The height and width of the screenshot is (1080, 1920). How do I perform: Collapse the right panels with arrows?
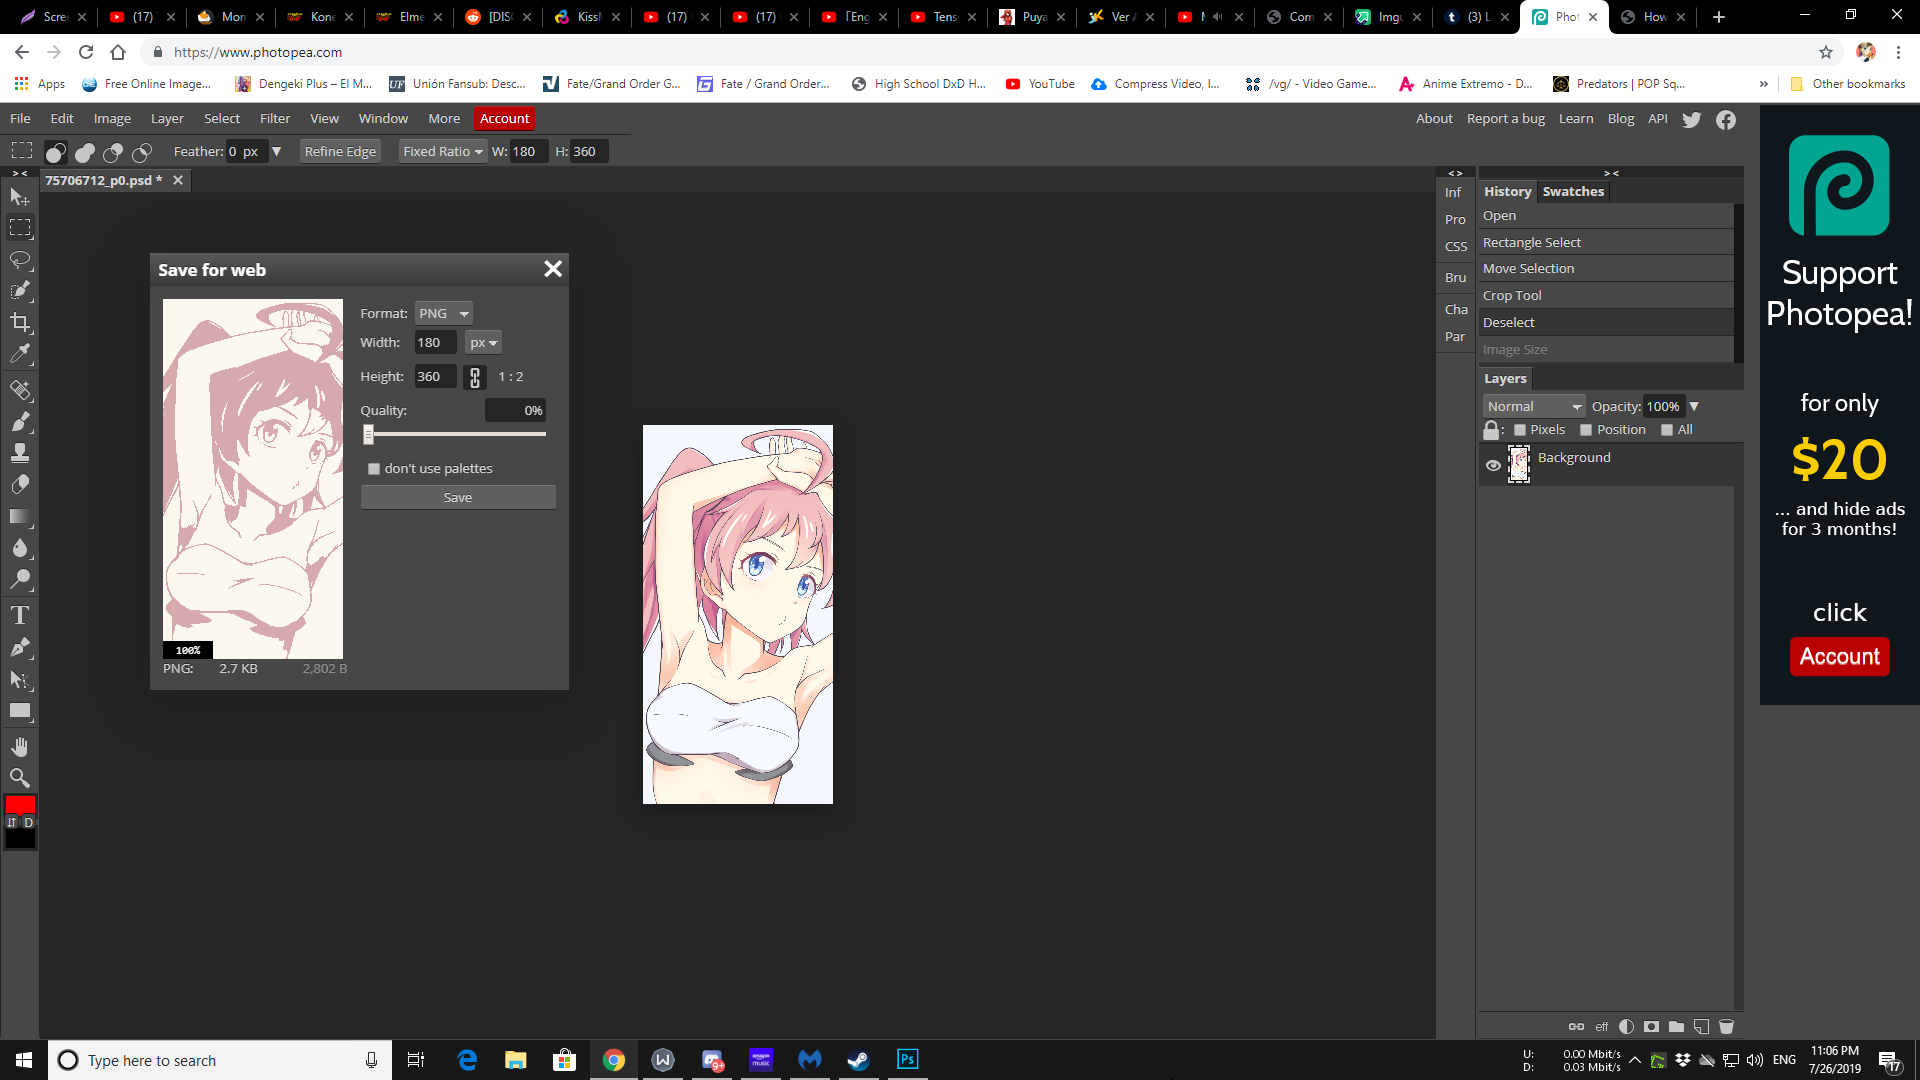[1611, 173]
